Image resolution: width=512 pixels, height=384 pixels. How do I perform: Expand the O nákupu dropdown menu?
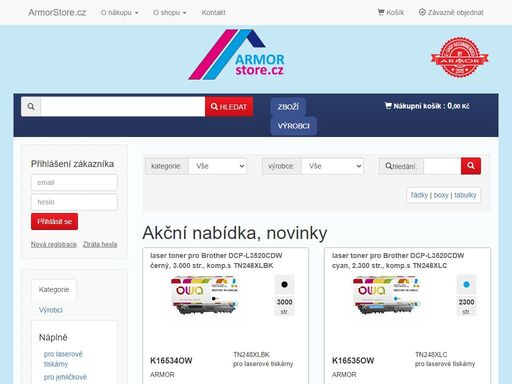[x=119, y=13]
